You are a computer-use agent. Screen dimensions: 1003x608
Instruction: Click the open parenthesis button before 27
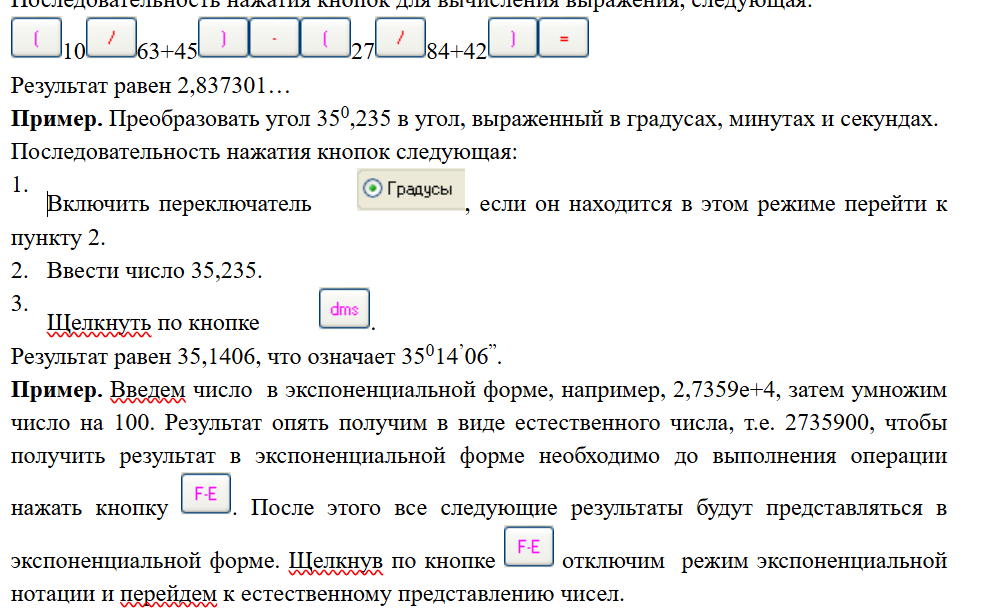tap(325, 39)
